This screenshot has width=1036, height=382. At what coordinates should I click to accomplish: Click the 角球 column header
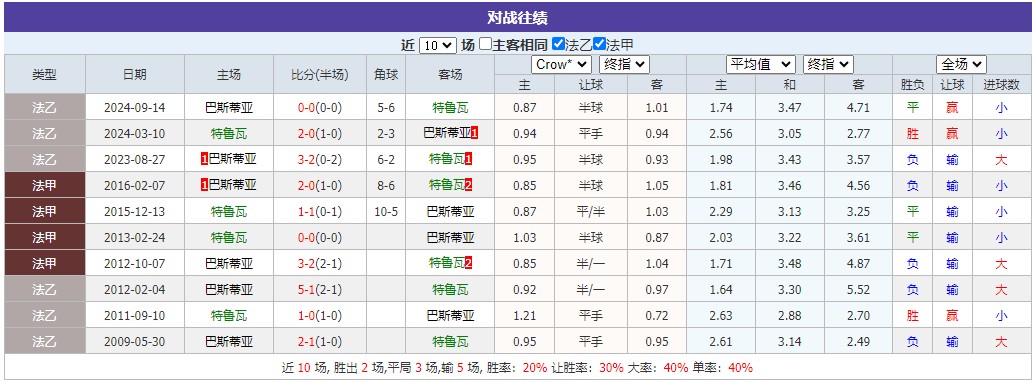pyautogui.click(x=386, y=75)
